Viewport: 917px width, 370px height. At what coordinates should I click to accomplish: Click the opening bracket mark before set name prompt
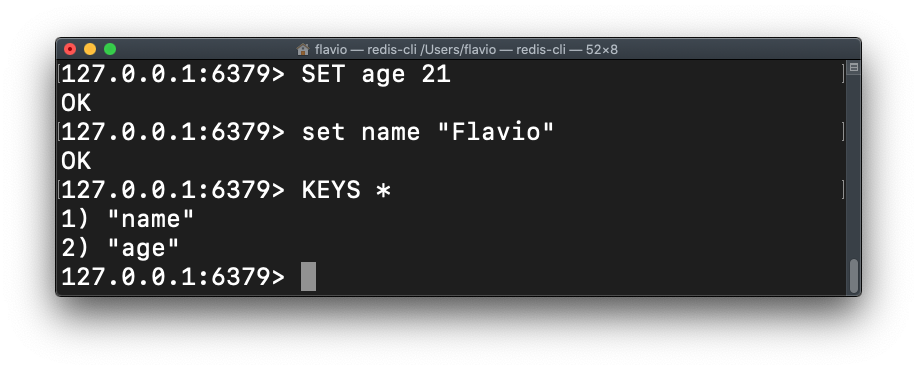pyautogui.click(x=59, y=132)
